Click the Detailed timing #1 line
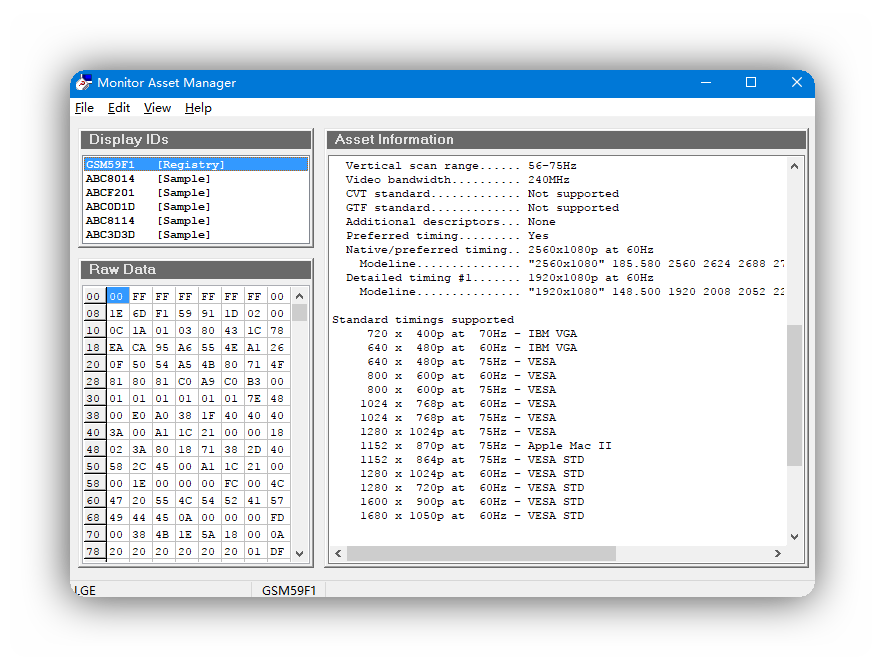This screenshot has height=667, width=885. coord(500,278)
